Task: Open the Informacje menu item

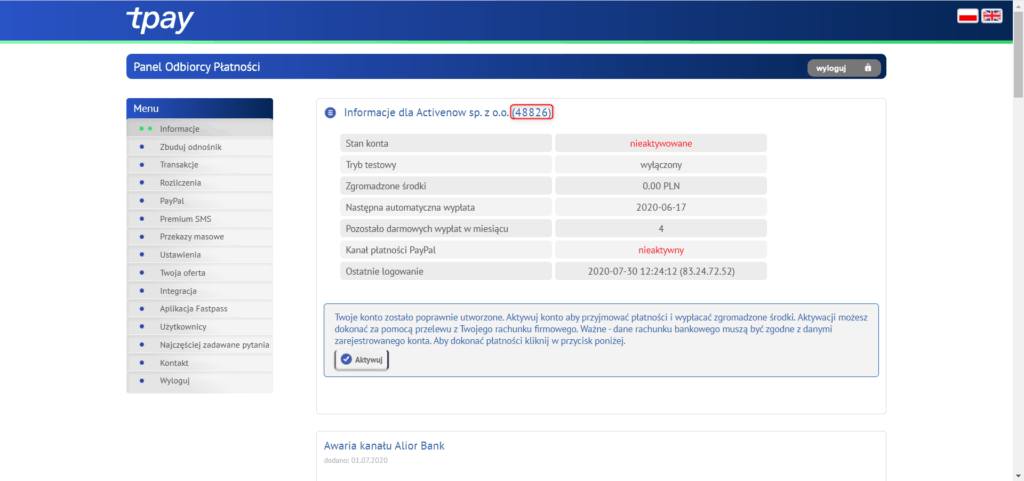Action: coord(200,129)
